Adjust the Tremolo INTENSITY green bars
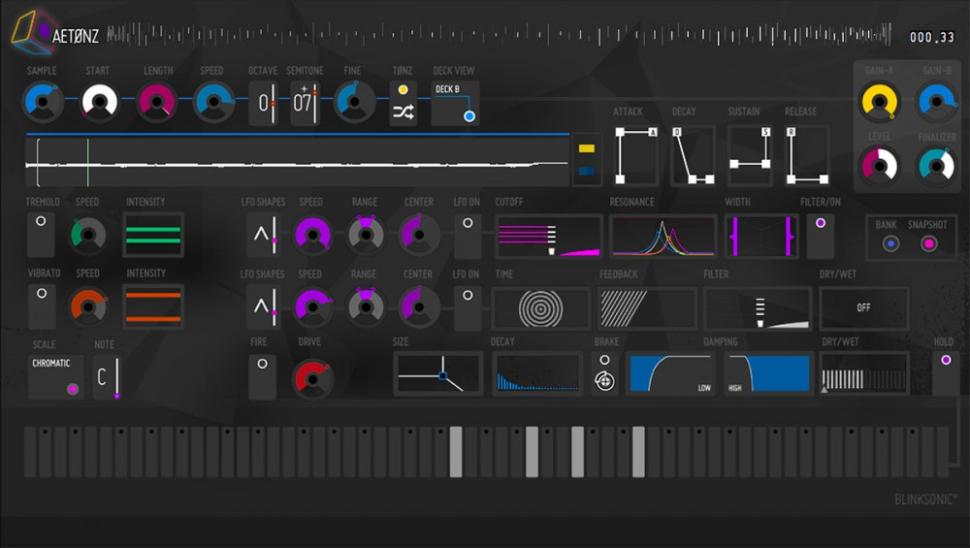 pos(153,234)
